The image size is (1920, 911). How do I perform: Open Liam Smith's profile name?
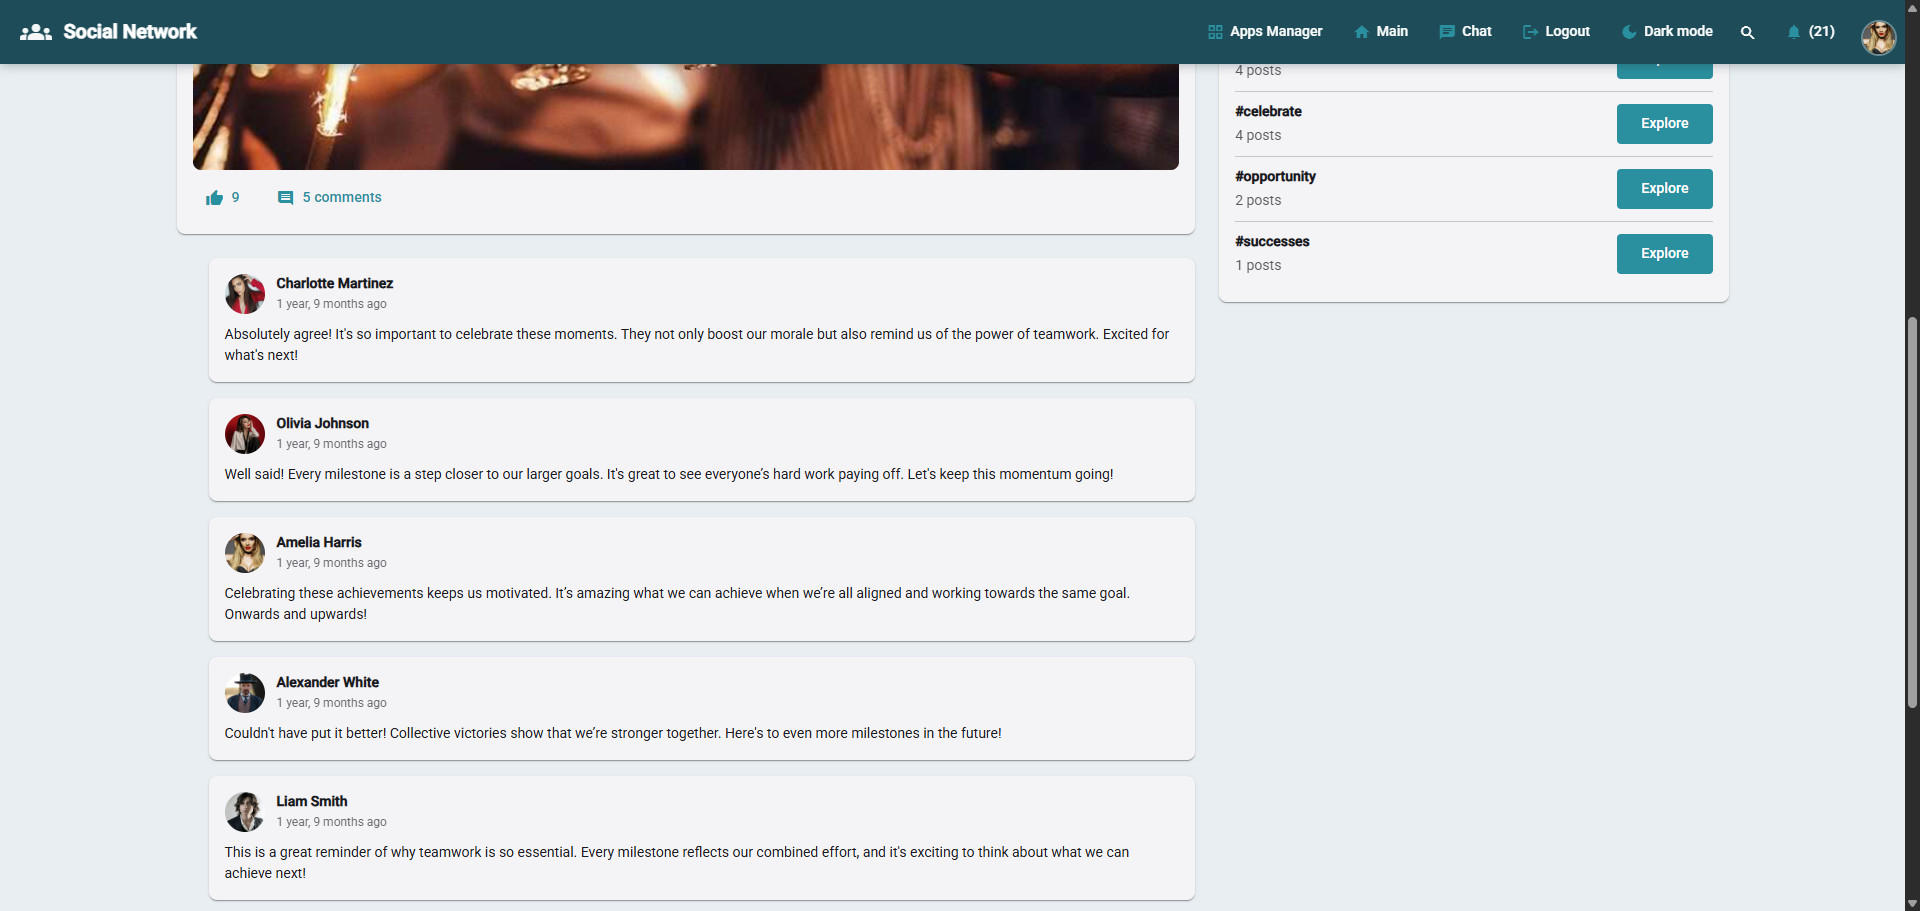click(x=312, y=802)
